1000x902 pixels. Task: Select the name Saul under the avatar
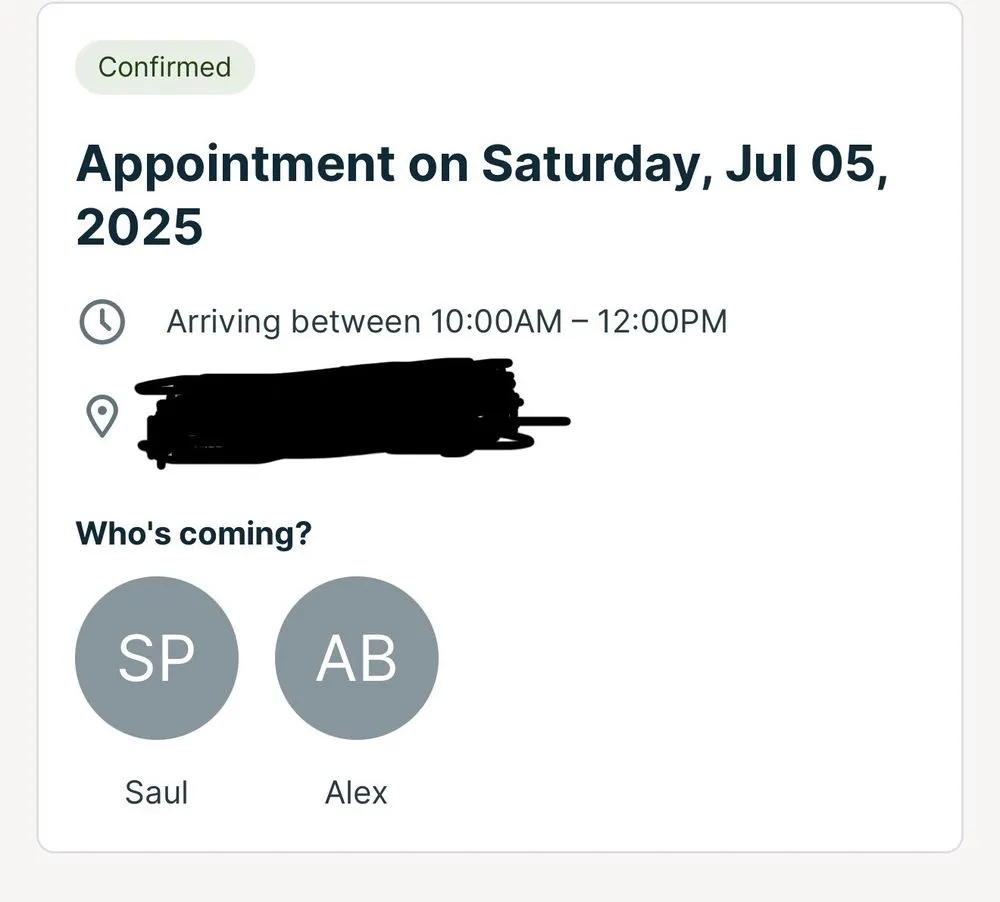click(157, 792)
